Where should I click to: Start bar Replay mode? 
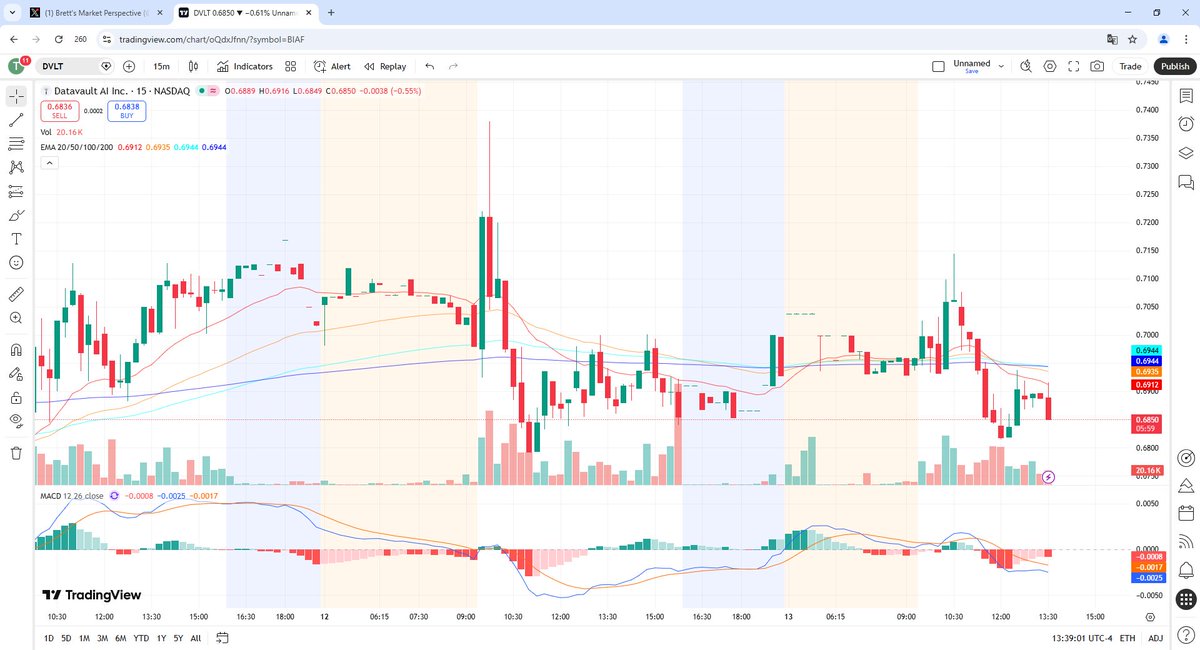pyautogui.click(x=385, y=66)
